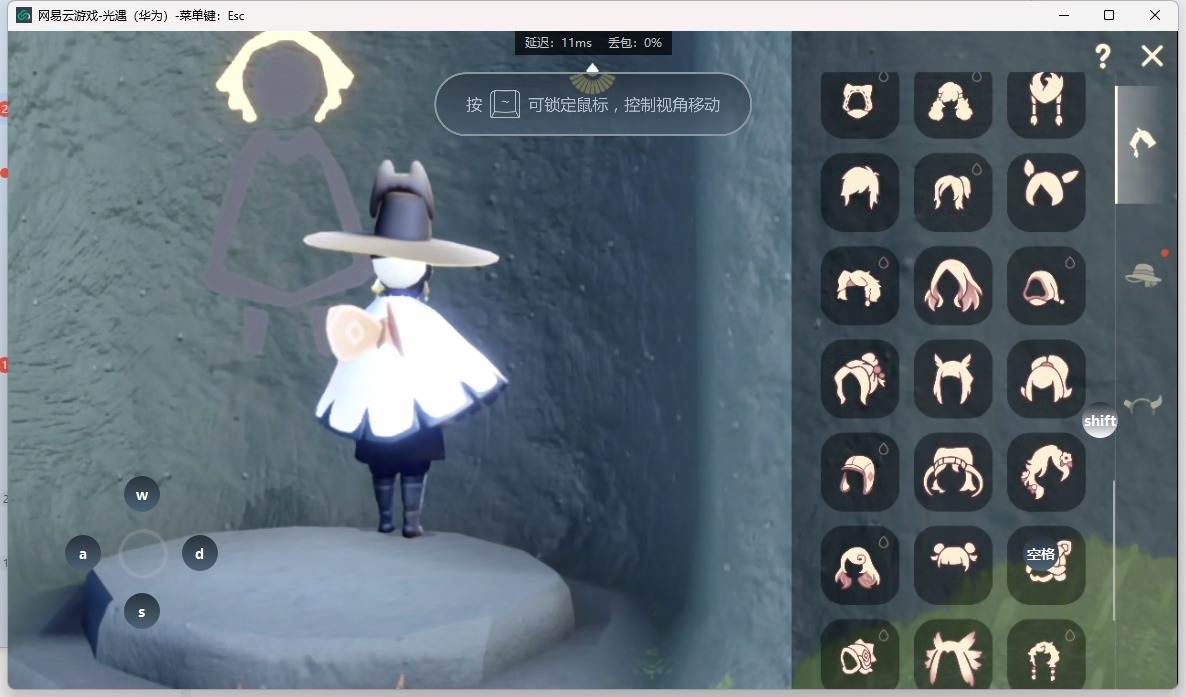Switch to the hair category tab
Viewport: 1186px width, 697px height.
[x=1142, y=142]
